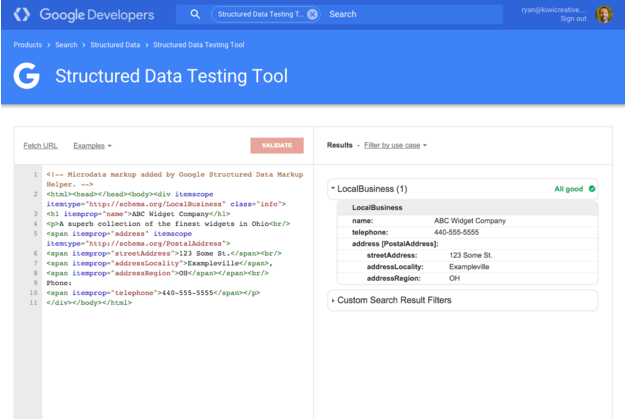
Task: Click the code line with telephone itemprop
Action: (x=153, y=293)
